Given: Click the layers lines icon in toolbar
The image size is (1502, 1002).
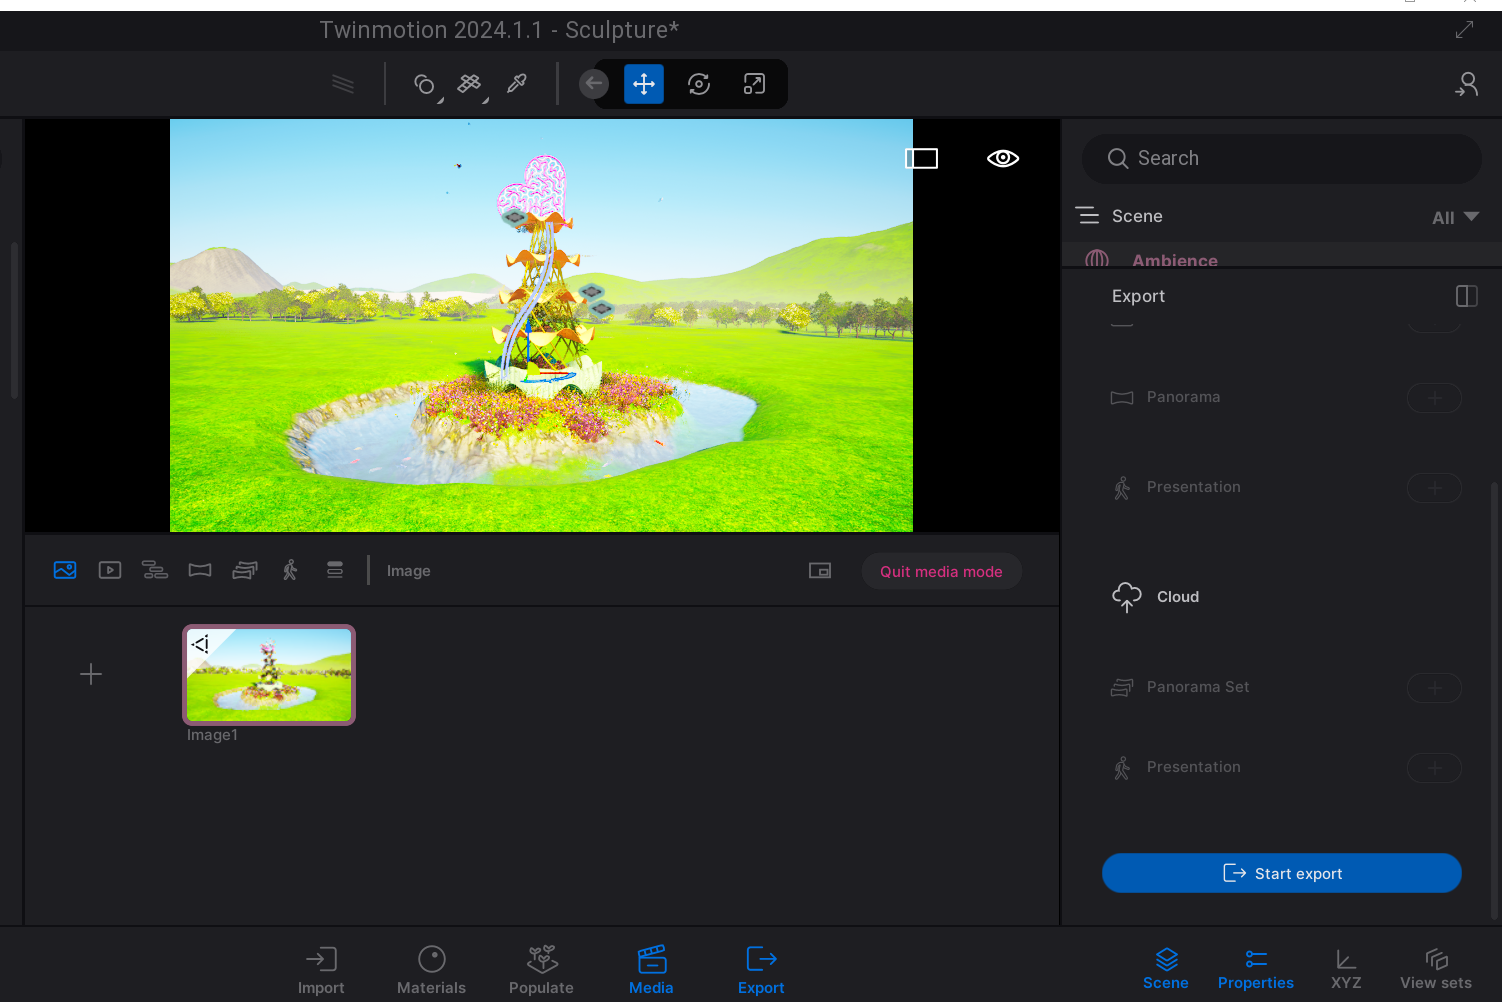Looking at the screenshot, I should pos(343,84).
